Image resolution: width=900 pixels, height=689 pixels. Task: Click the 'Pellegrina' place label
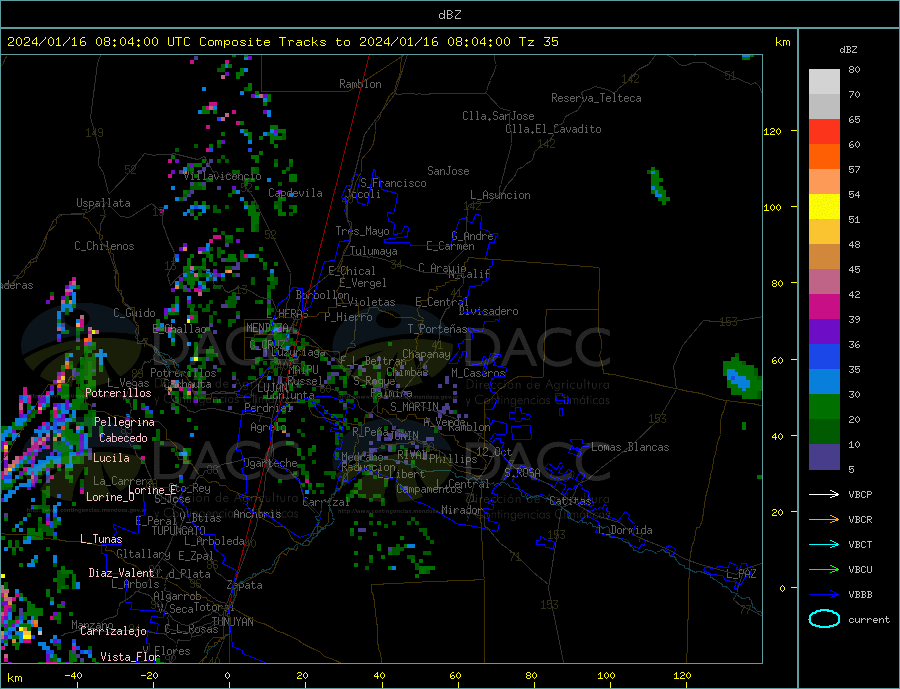(x=124, y=422)
